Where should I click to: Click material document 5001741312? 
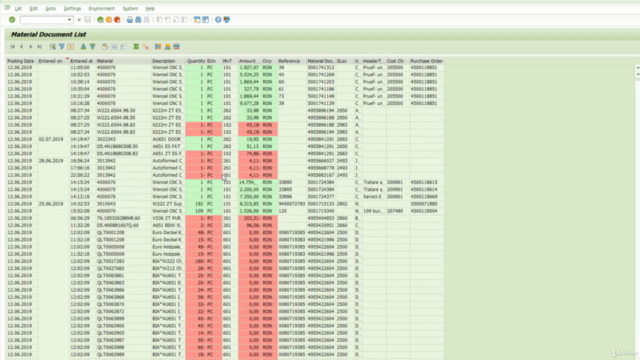[321, 68]
